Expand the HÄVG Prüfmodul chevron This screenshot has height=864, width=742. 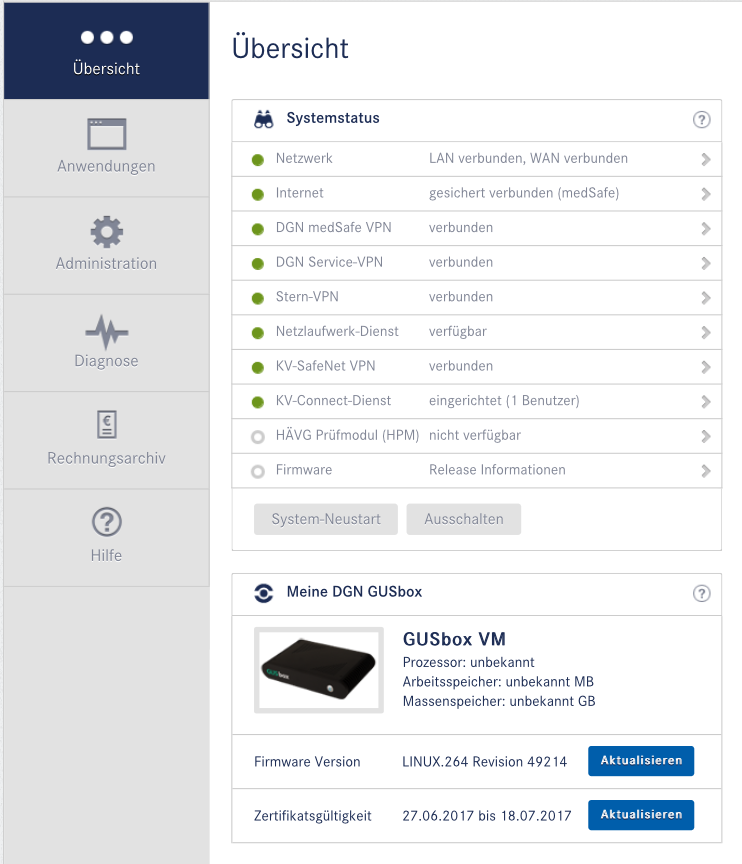point(706,436)
